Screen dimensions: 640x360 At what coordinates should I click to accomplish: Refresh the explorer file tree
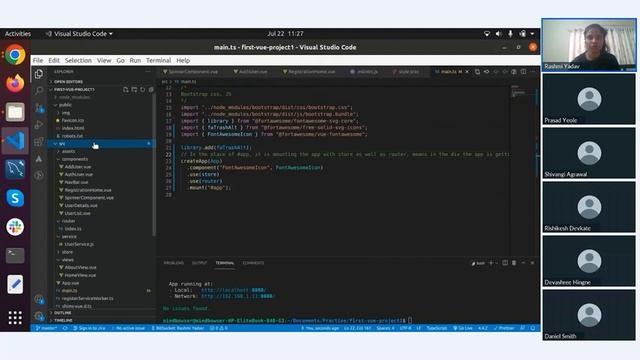[142, 89]
